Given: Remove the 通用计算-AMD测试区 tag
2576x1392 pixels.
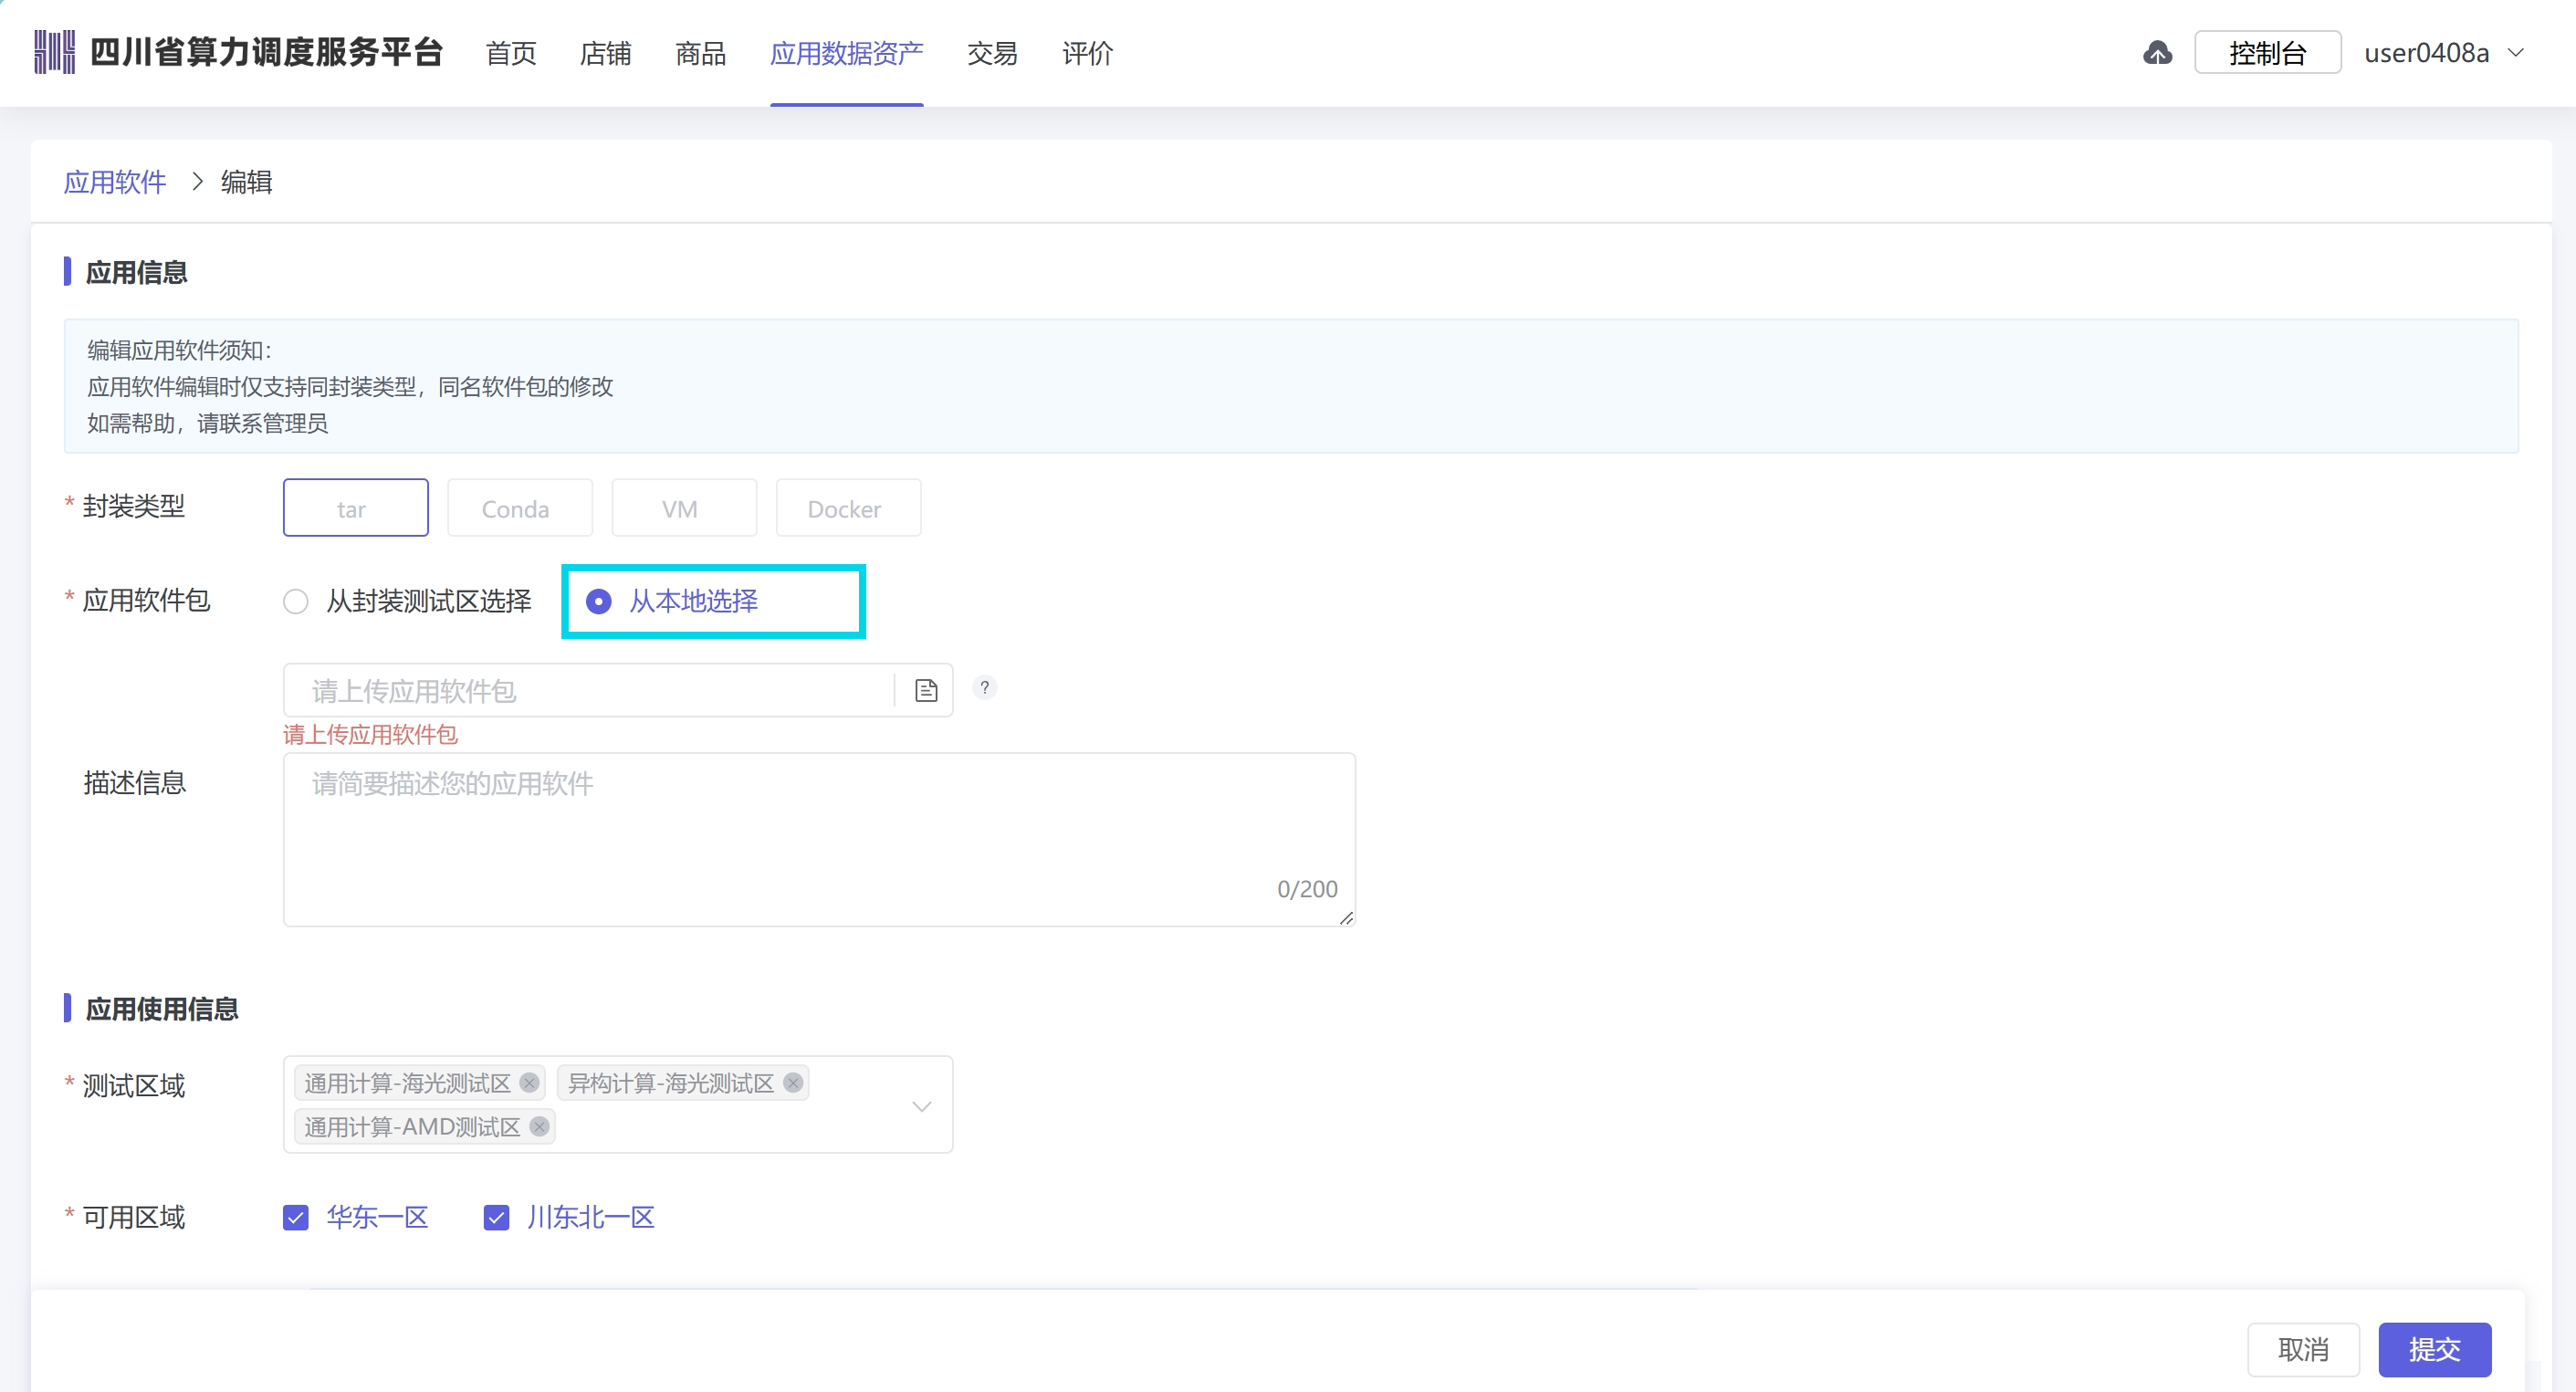Looking at the screenshot, I should click(539, 1127).
